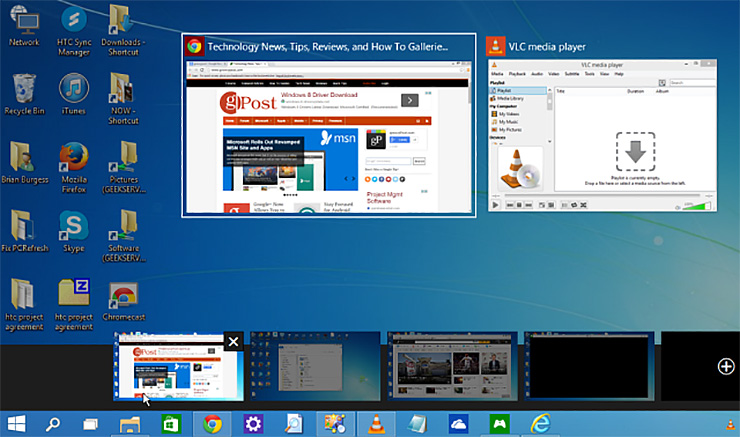The width and height of the screenshot is (740, 437).
Task: Open File Explorer from the taskbar
Action: pos(129,424)
